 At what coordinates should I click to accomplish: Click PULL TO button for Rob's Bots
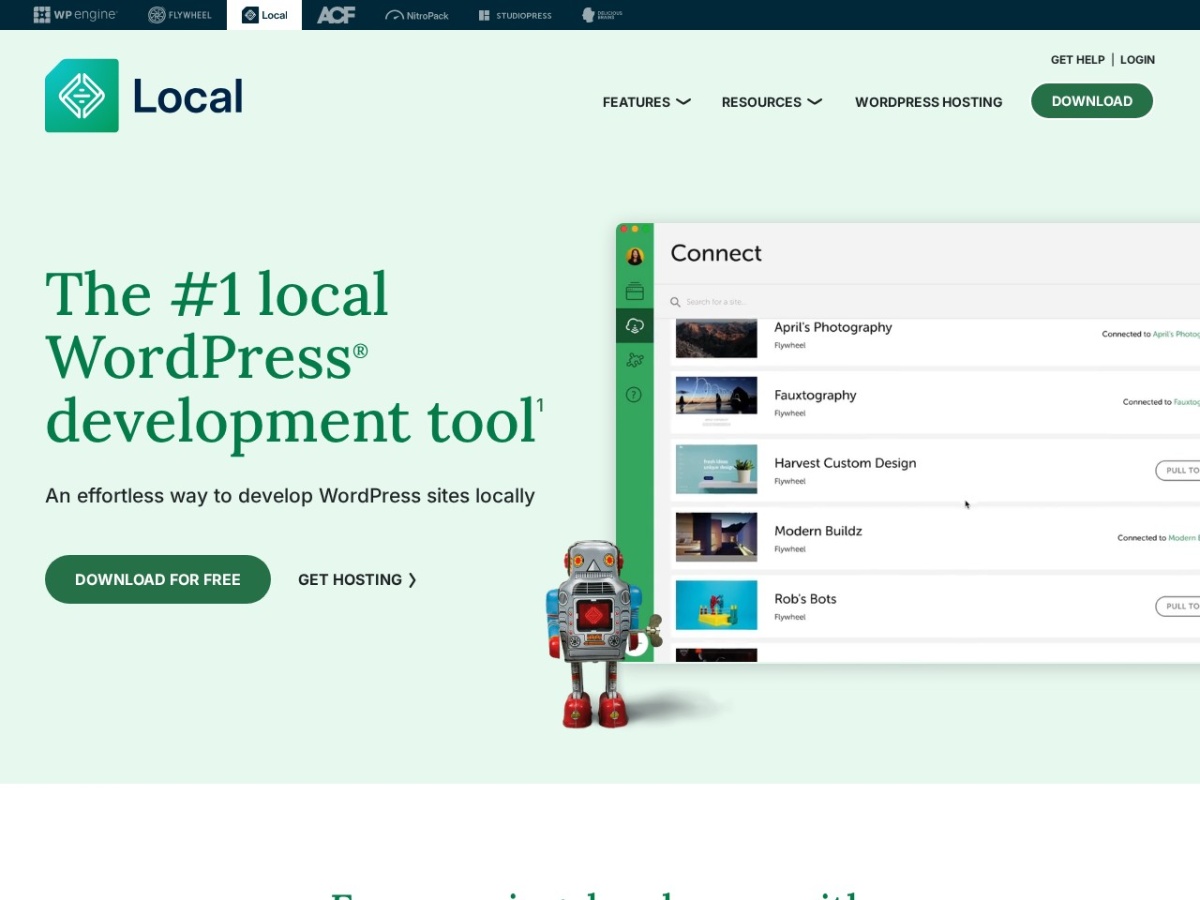point(1178,606)
